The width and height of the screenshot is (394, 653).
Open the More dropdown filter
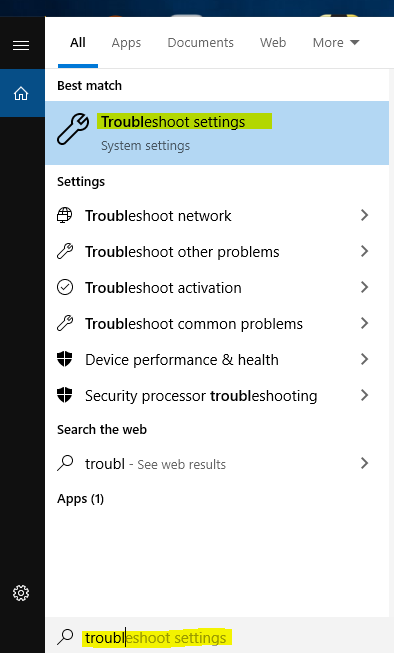pyautogui.click(x=336, y=42)
